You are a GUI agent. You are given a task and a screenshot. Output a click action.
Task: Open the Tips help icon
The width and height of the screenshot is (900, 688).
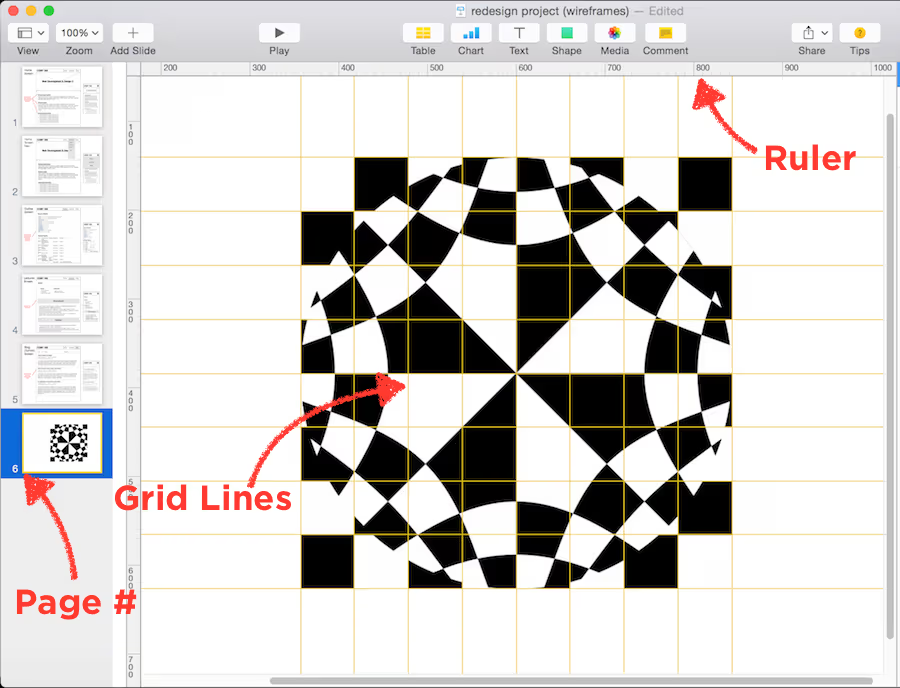(x=859, y=33)
